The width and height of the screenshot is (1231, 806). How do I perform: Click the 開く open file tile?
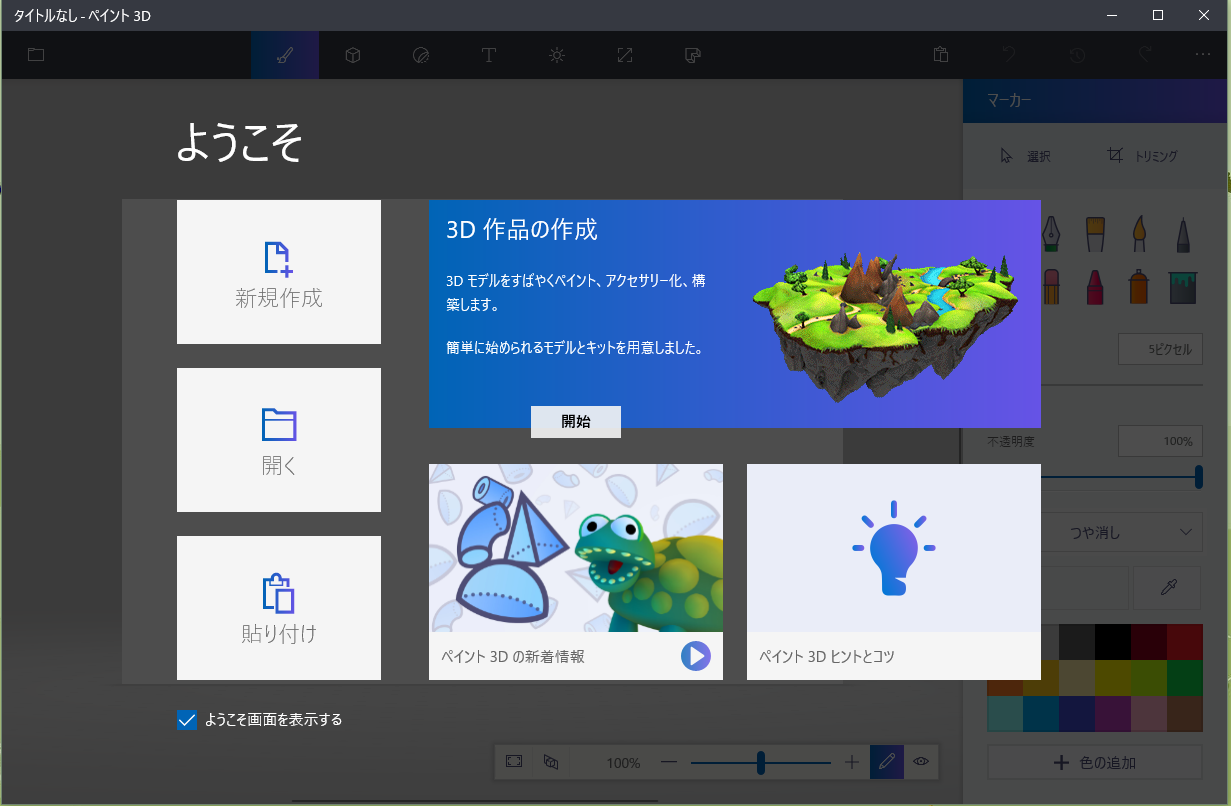pyautogui.click(x=279, y=440)
